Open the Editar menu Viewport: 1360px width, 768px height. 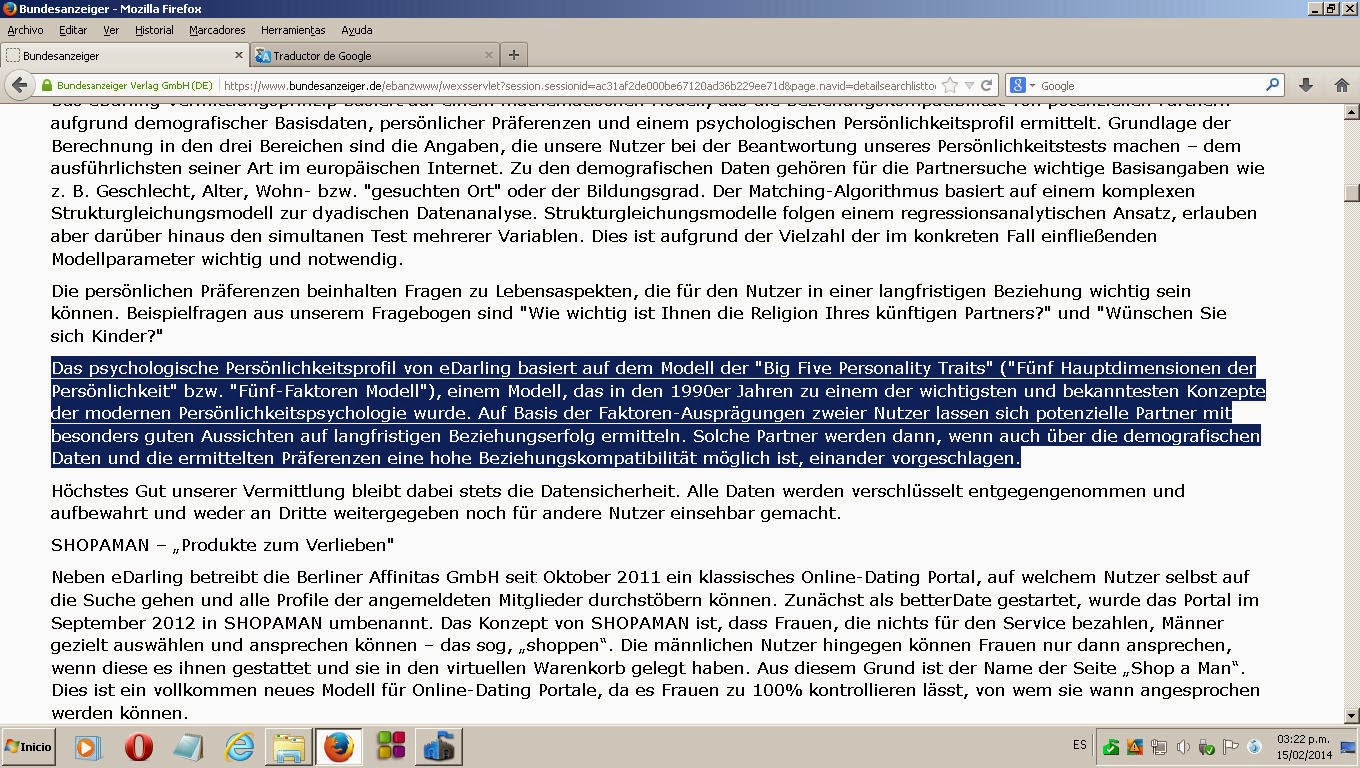(73, 30)
